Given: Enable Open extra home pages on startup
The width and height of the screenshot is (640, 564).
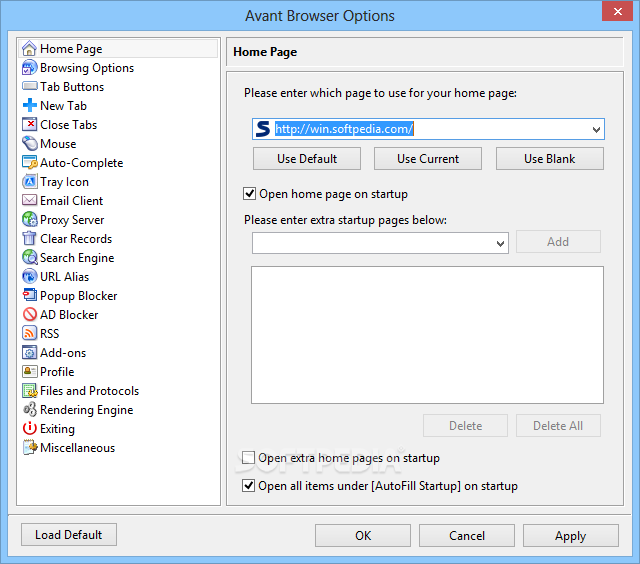Looking at the screenshot, I should (x=248, y=457).
